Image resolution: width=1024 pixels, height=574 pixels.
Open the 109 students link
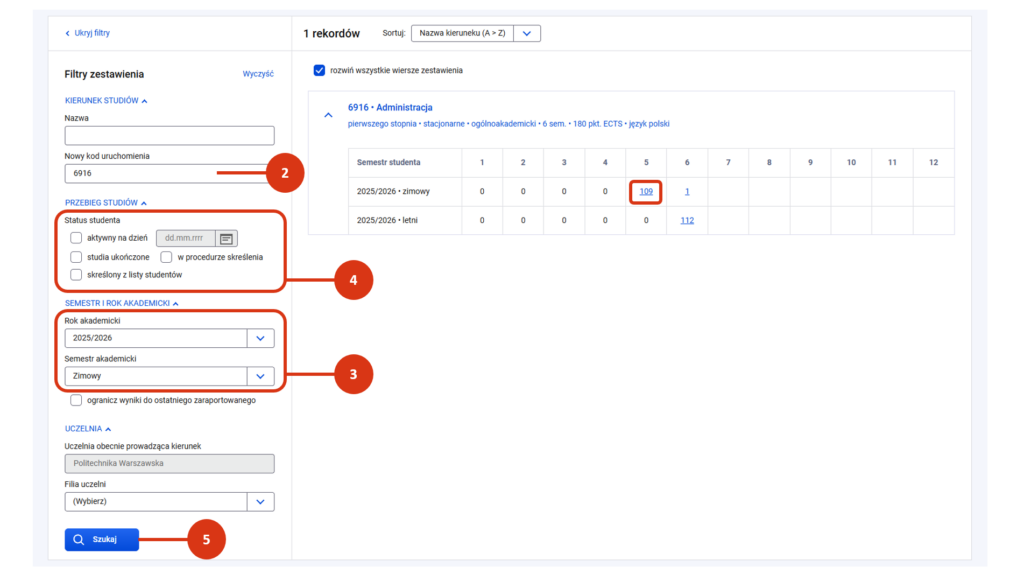(x=646, y=191)
